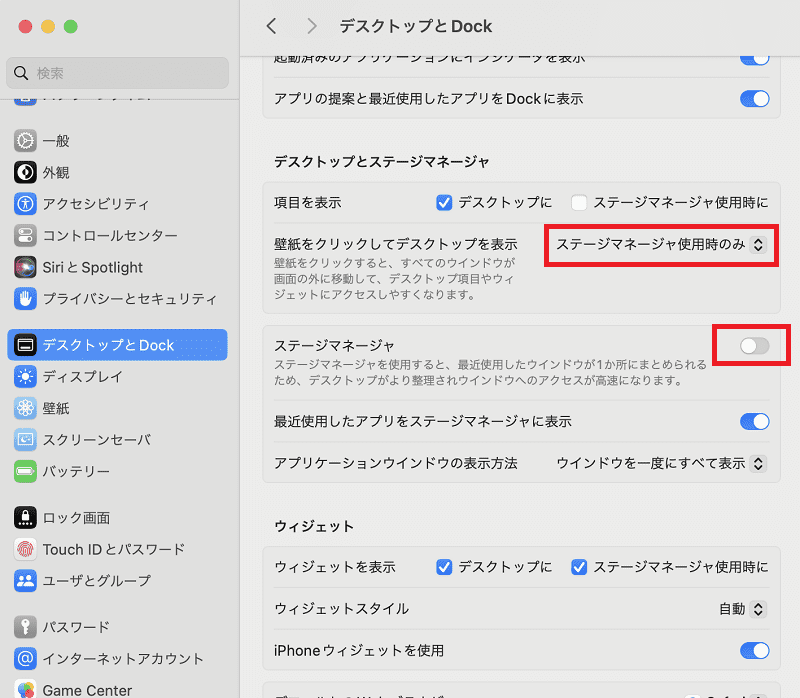Toggle 最近使用したアプリをステージマネージャに表示 switch

click(755, 421)
